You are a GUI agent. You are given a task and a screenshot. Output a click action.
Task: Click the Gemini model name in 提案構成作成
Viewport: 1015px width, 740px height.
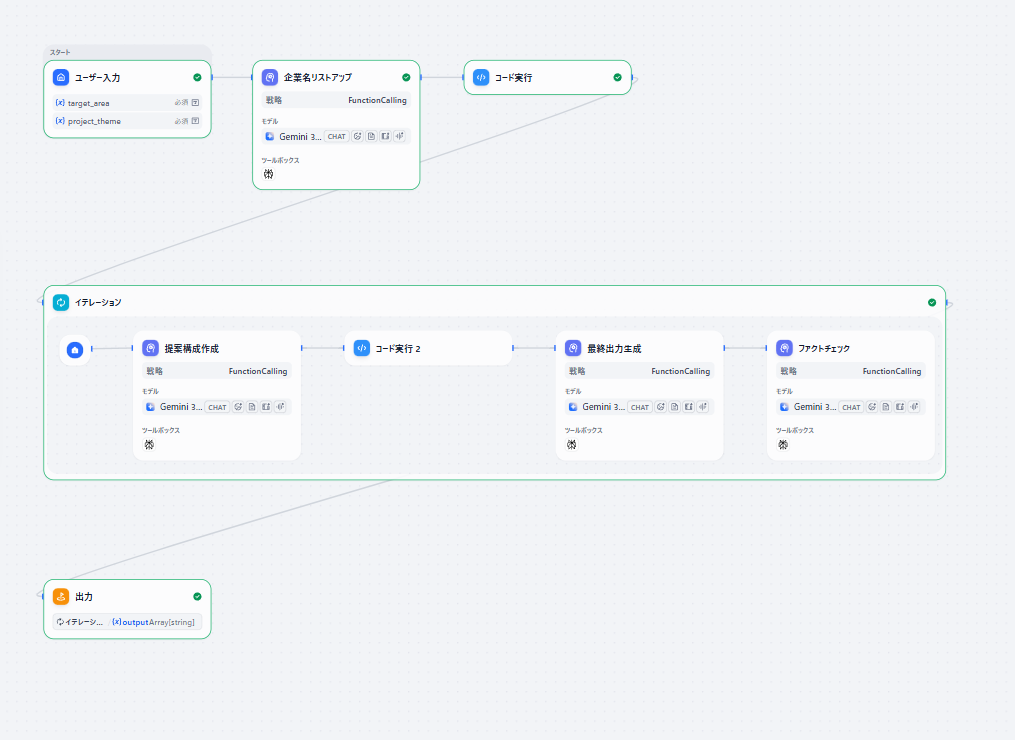(x=181, y=407)
